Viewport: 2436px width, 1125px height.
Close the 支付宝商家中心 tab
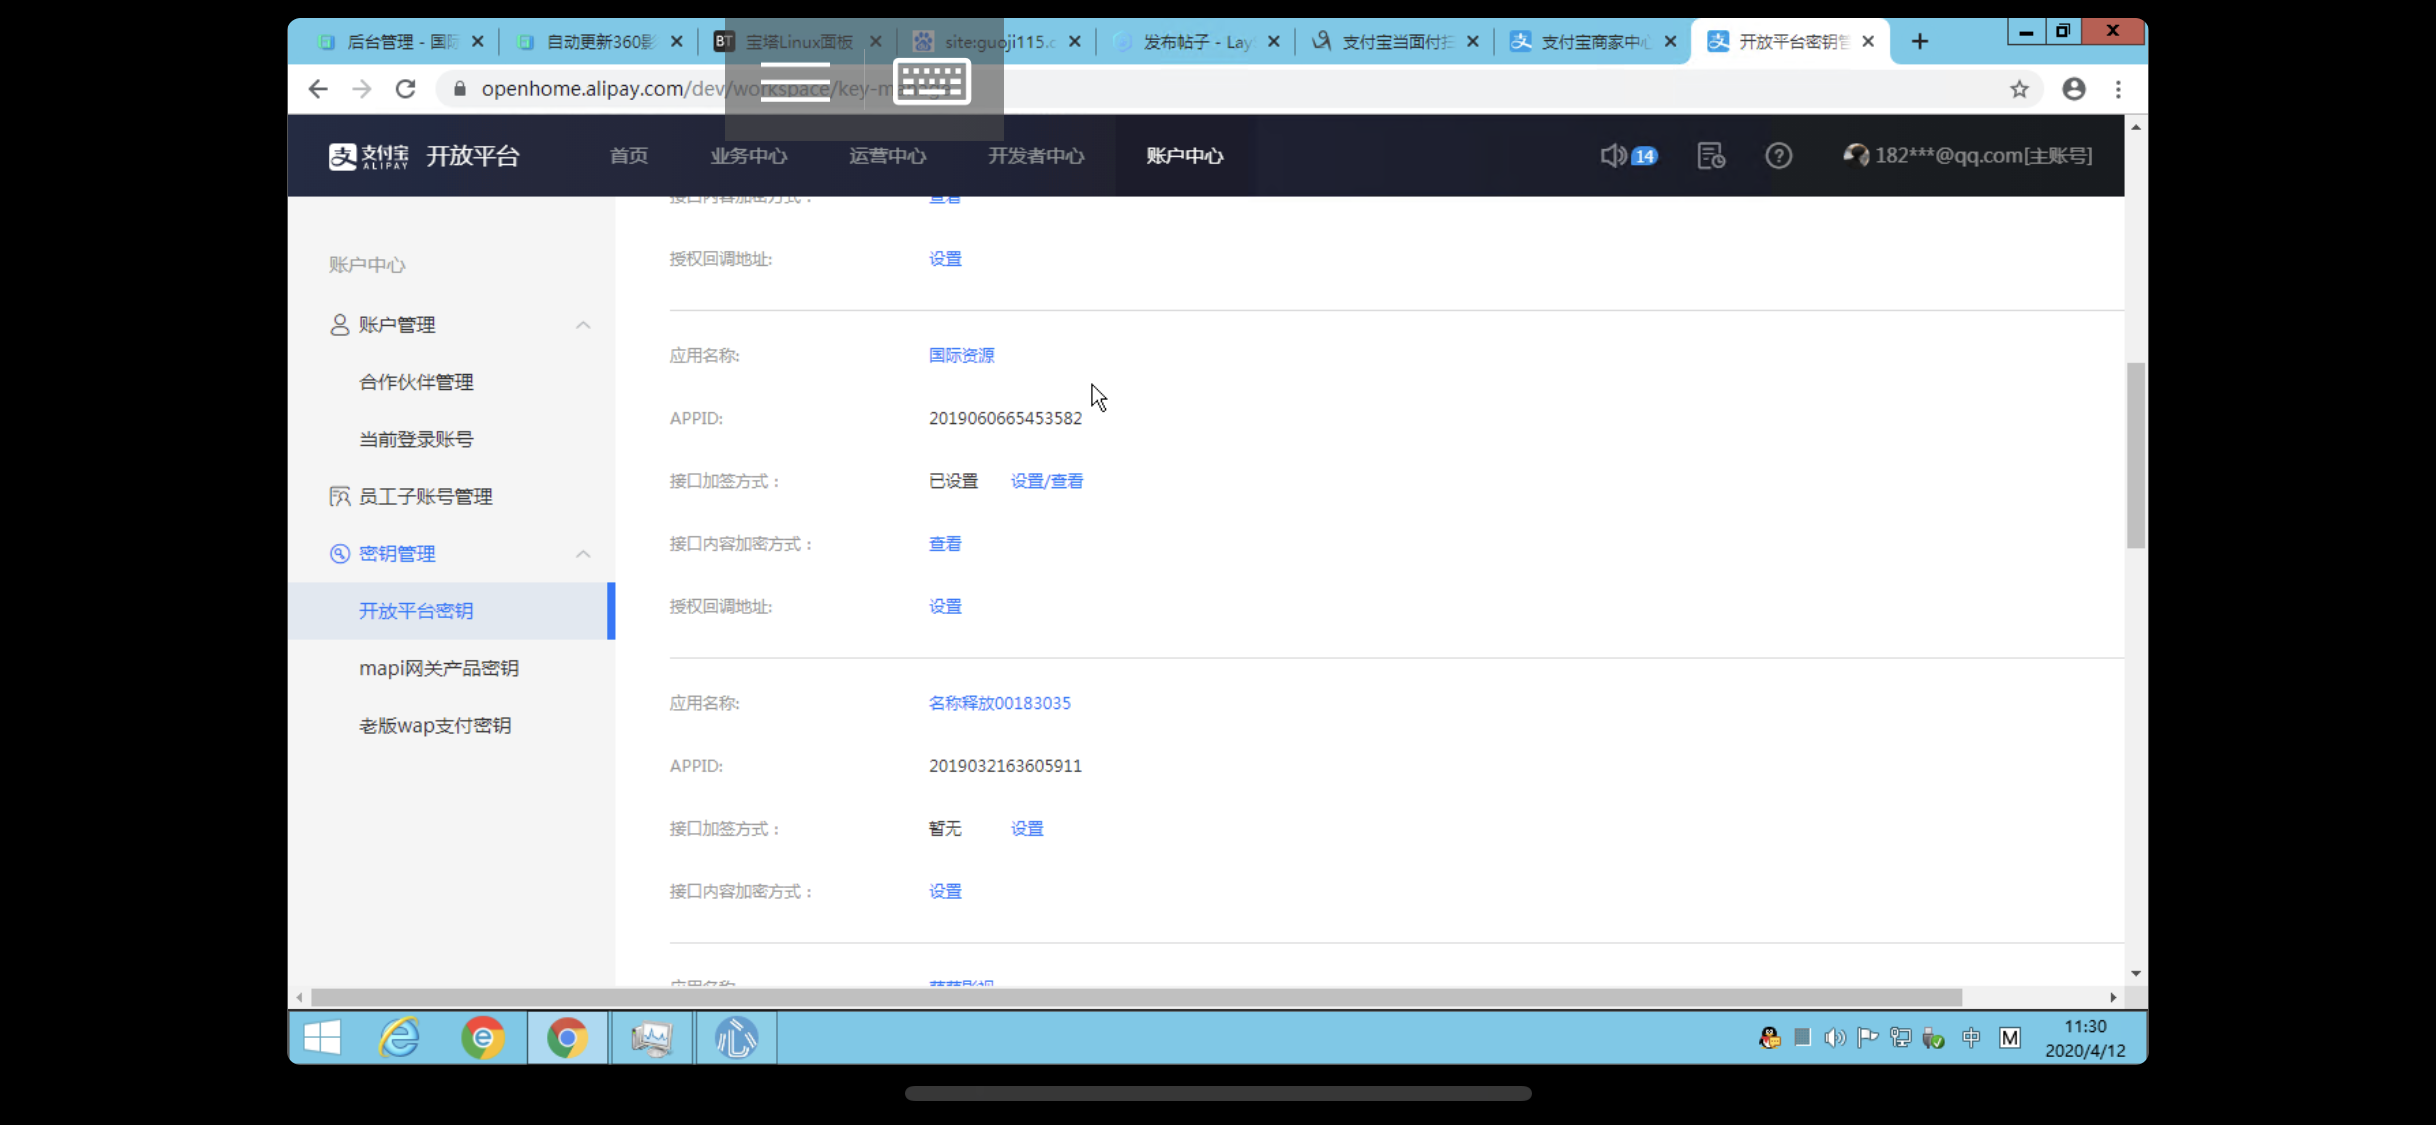tap(1670, 41)
